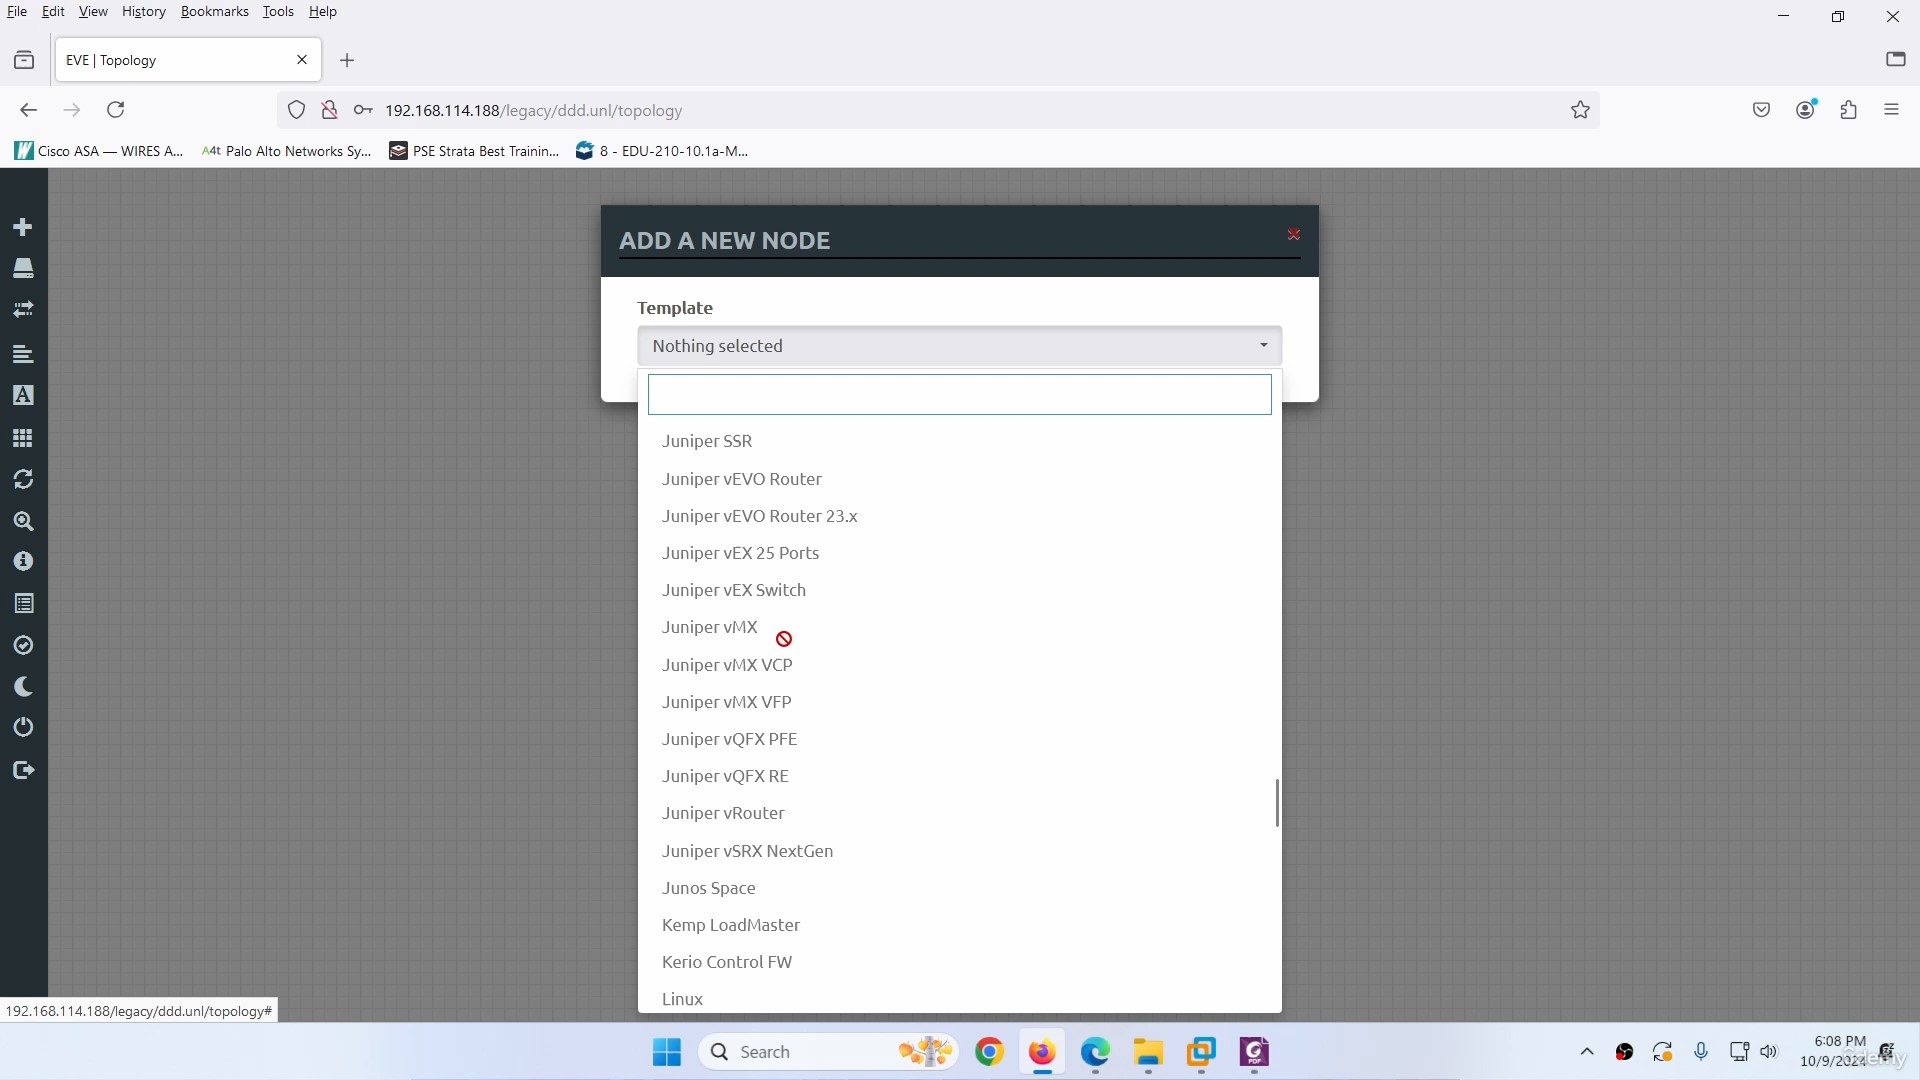Screen dimensions: 1920x1080
Task: Select Kemp LoadMaster template
Action: [x=959, y=925]
